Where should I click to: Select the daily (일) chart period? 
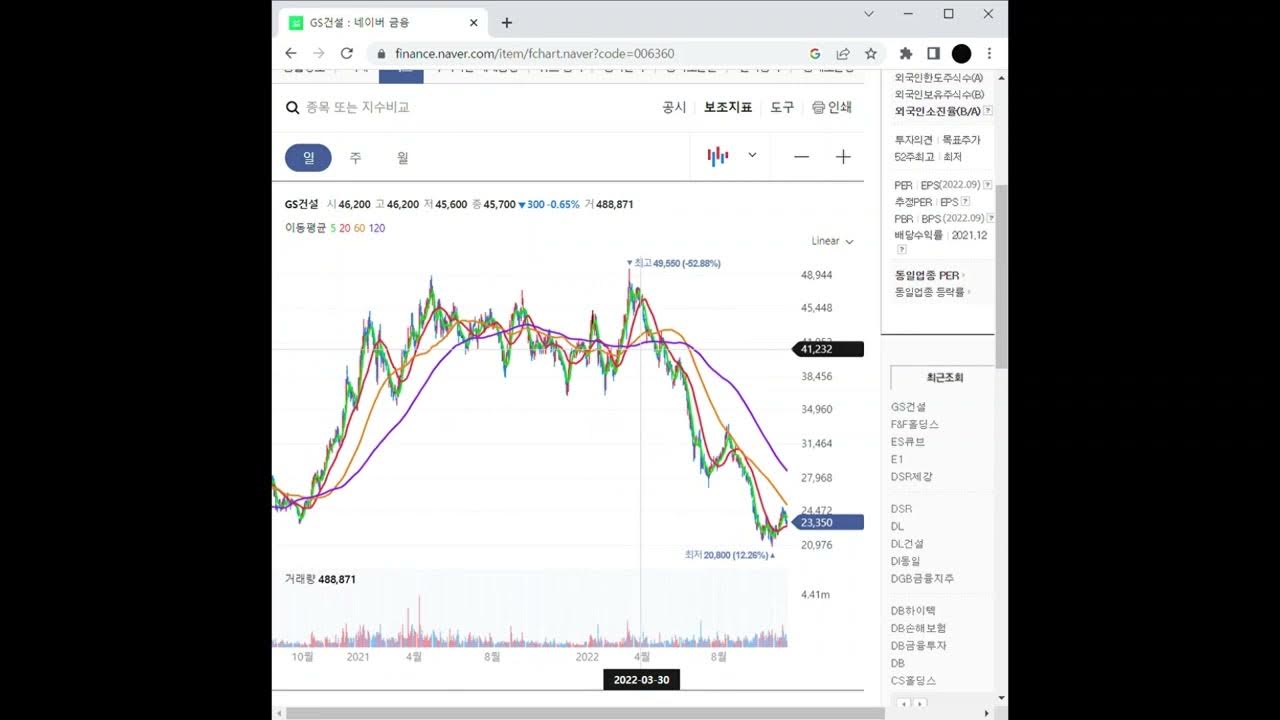[x=308, y=157]
